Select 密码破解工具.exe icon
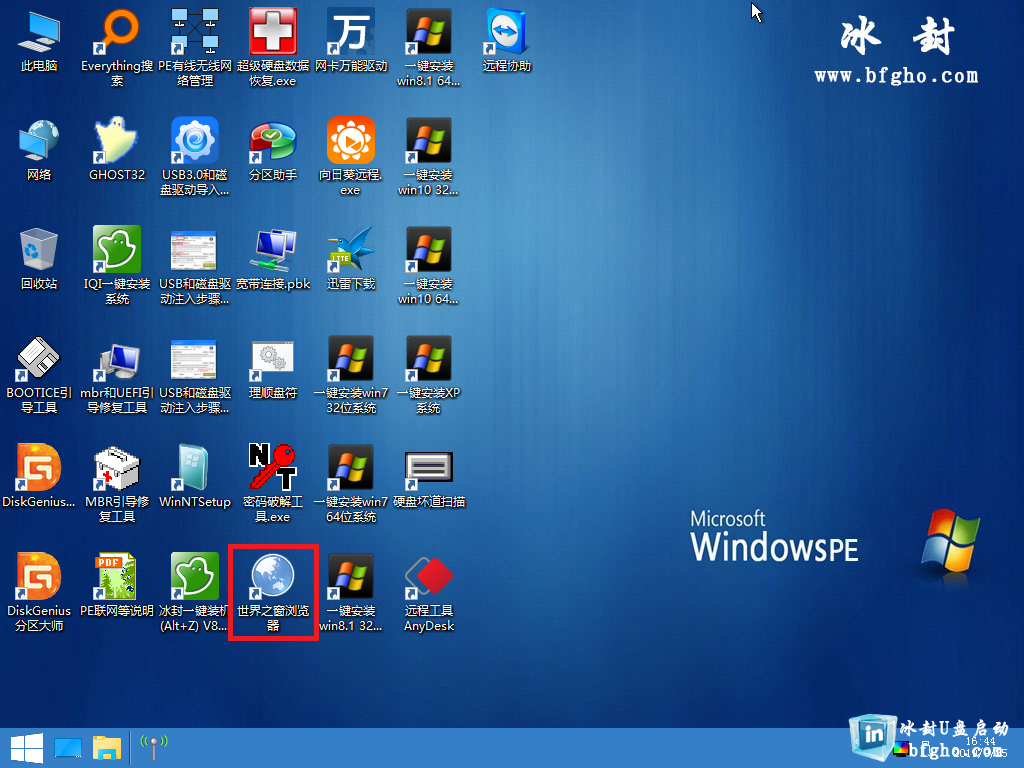1024x768 pixels. [273, 483]
